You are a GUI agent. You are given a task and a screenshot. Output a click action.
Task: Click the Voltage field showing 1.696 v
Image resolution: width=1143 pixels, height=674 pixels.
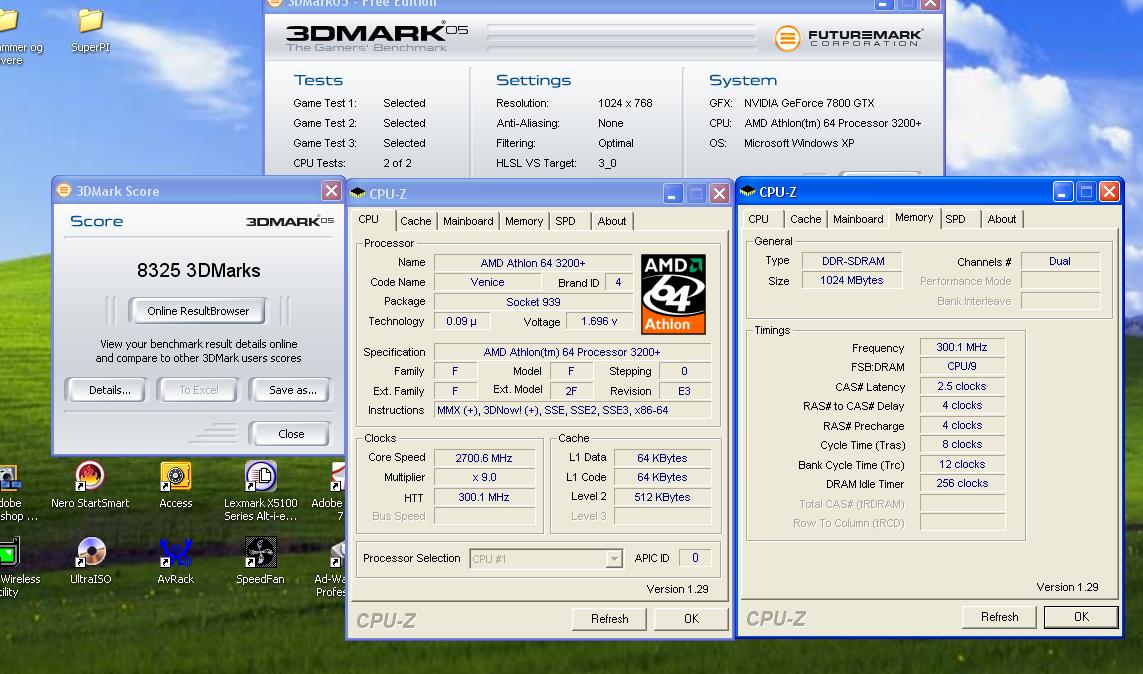598,321
